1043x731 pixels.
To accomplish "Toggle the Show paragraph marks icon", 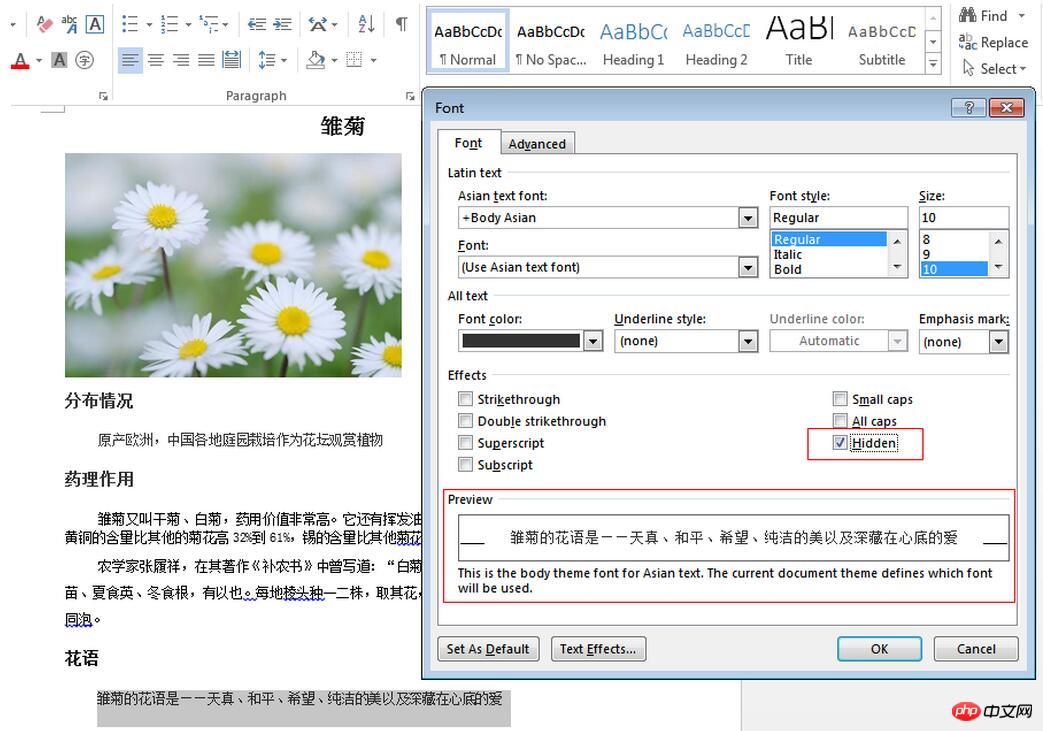I will (401, 25).
